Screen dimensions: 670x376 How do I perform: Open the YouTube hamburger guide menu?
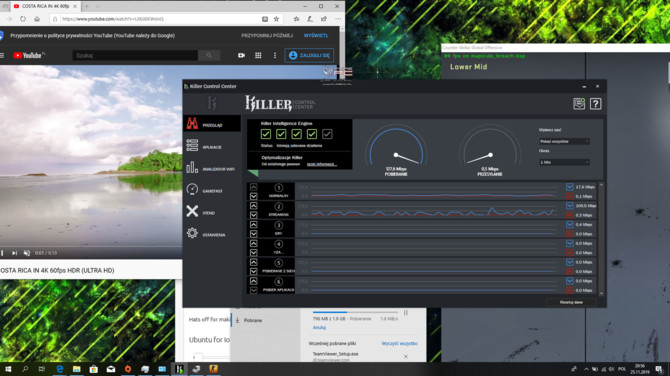coord(2,55)
